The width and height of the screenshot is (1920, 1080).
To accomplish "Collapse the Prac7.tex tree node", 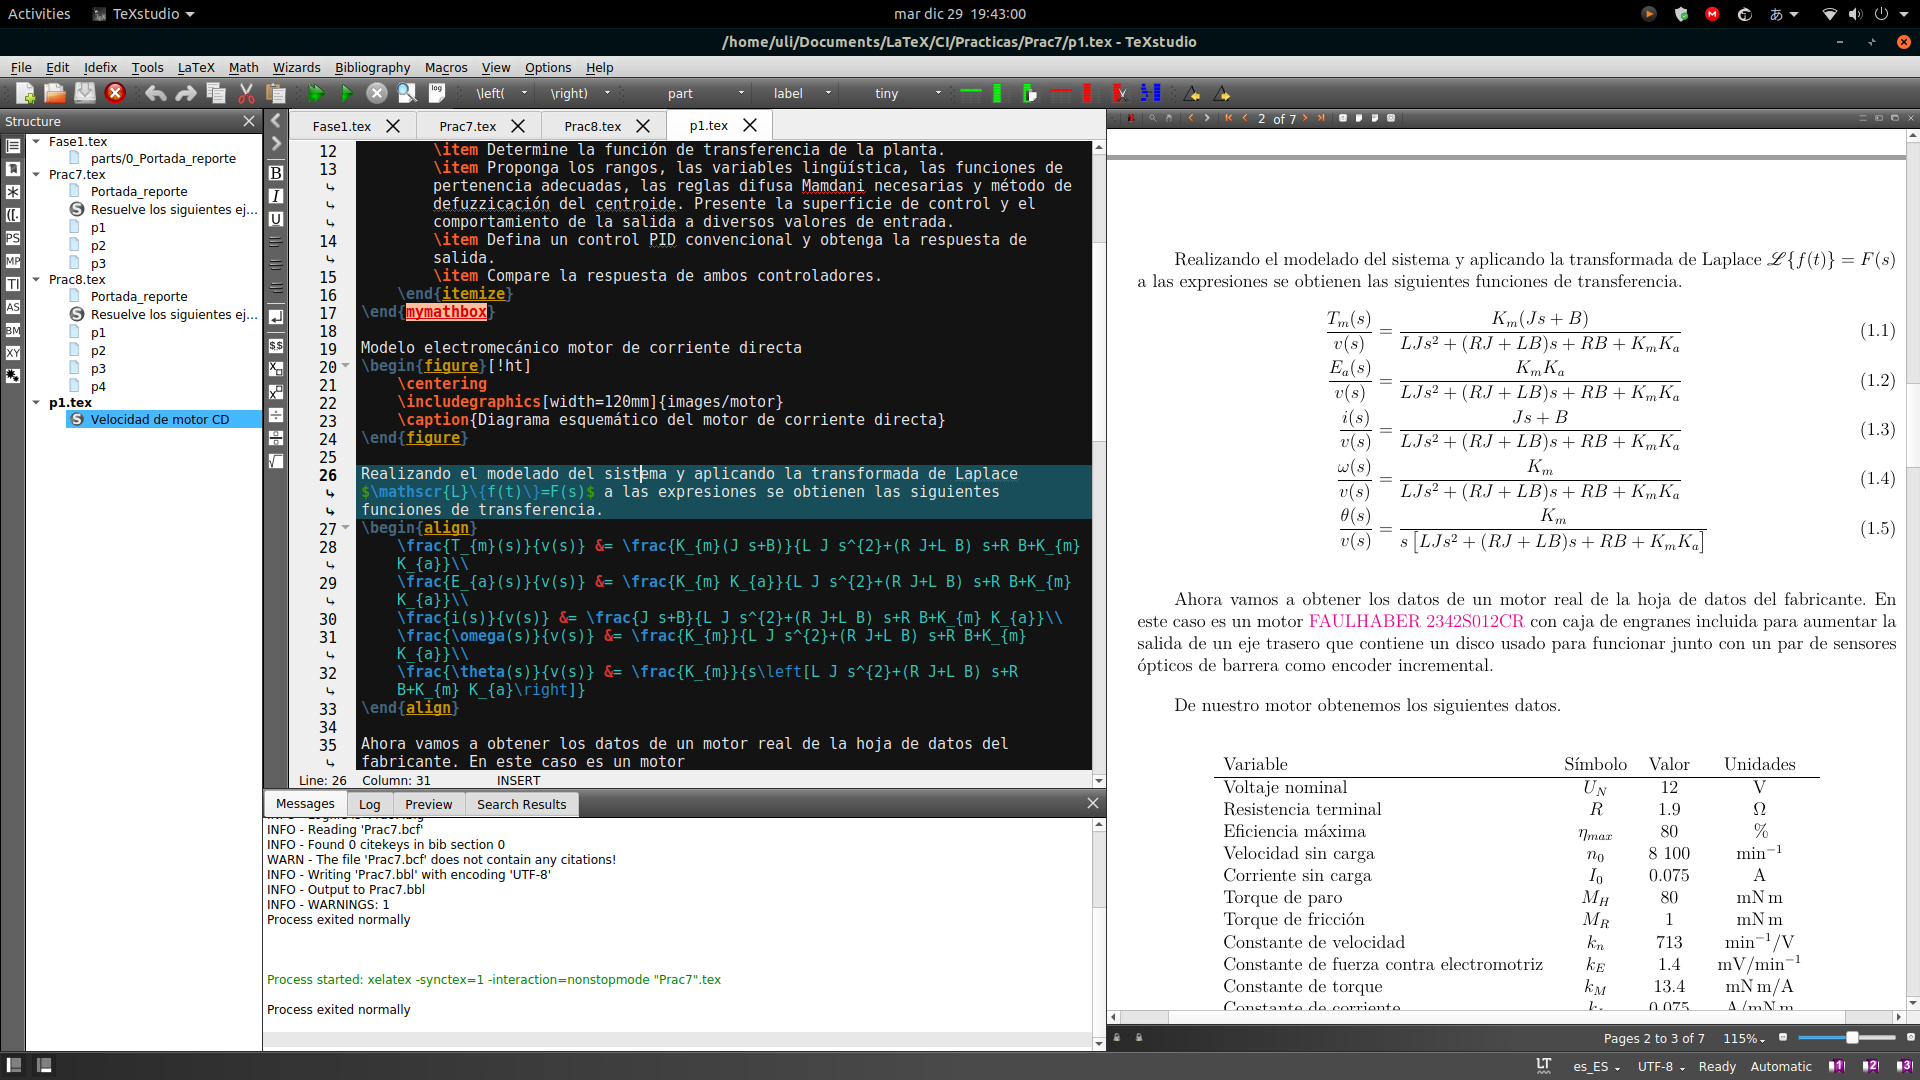I will [36, 174].
